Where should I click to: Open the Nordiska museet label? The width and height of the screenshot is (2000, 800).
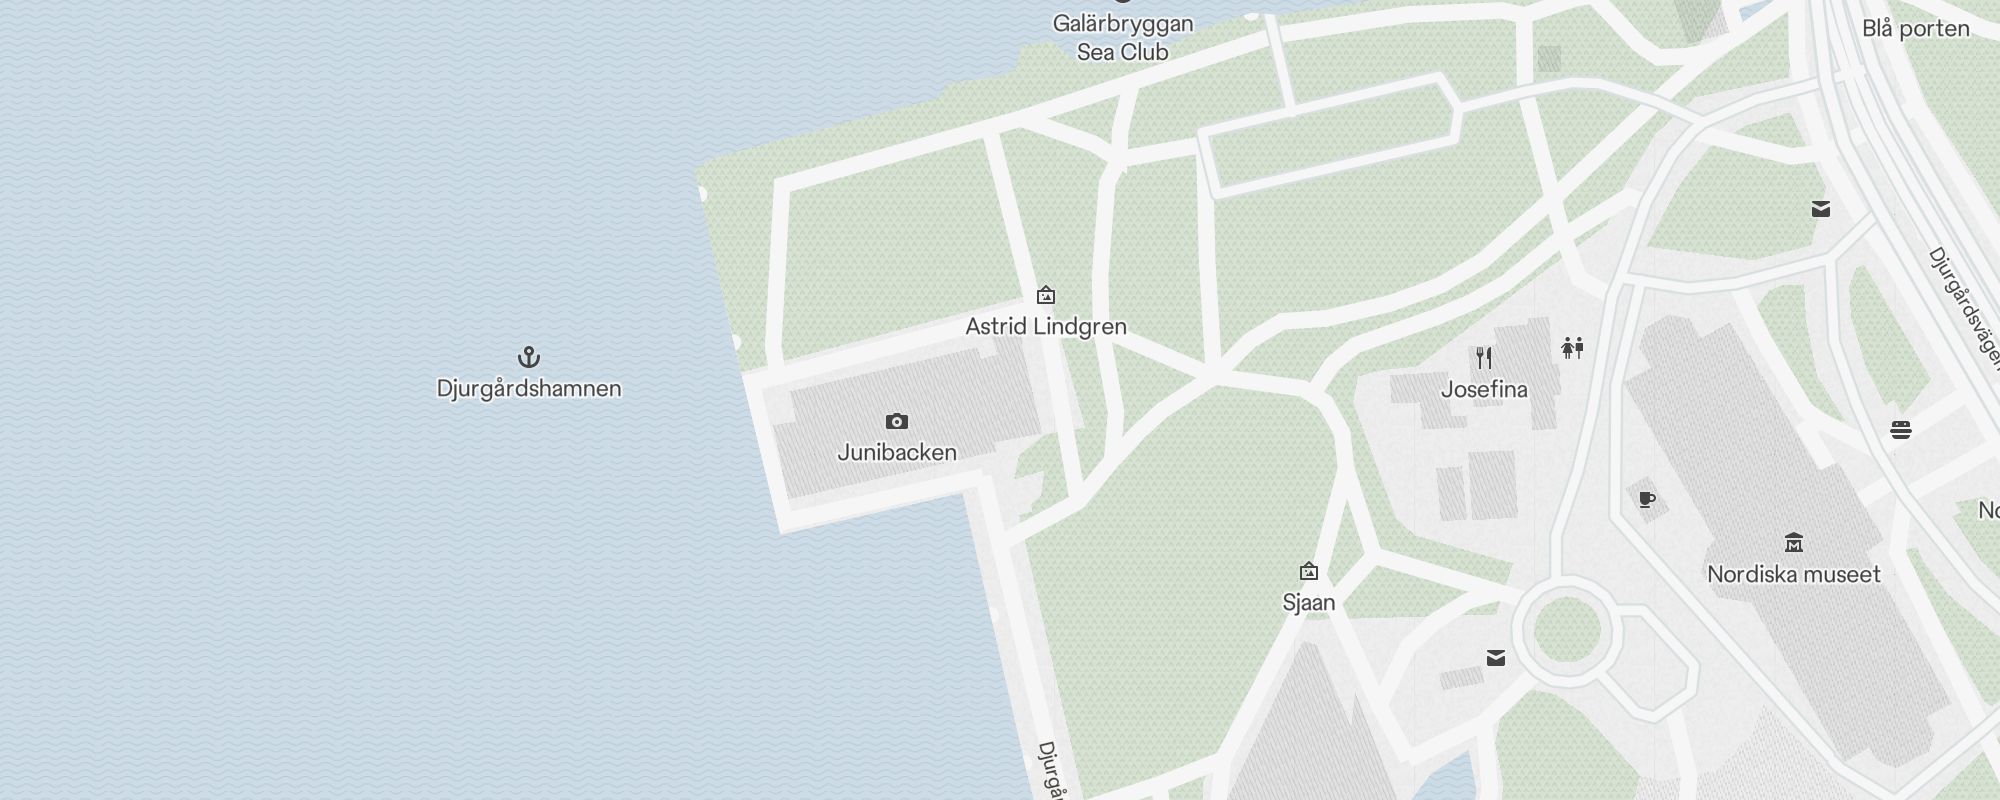[x=1794, y=574]
